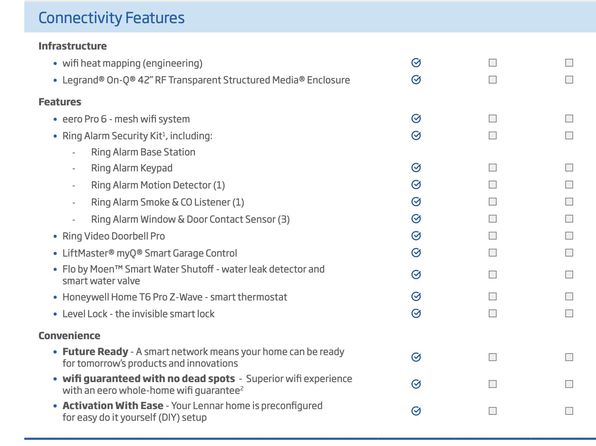This screenshot has height=446, width=596.
Task: Click the checkmark icon beside eero Pro 6
Action: [416, 118]
